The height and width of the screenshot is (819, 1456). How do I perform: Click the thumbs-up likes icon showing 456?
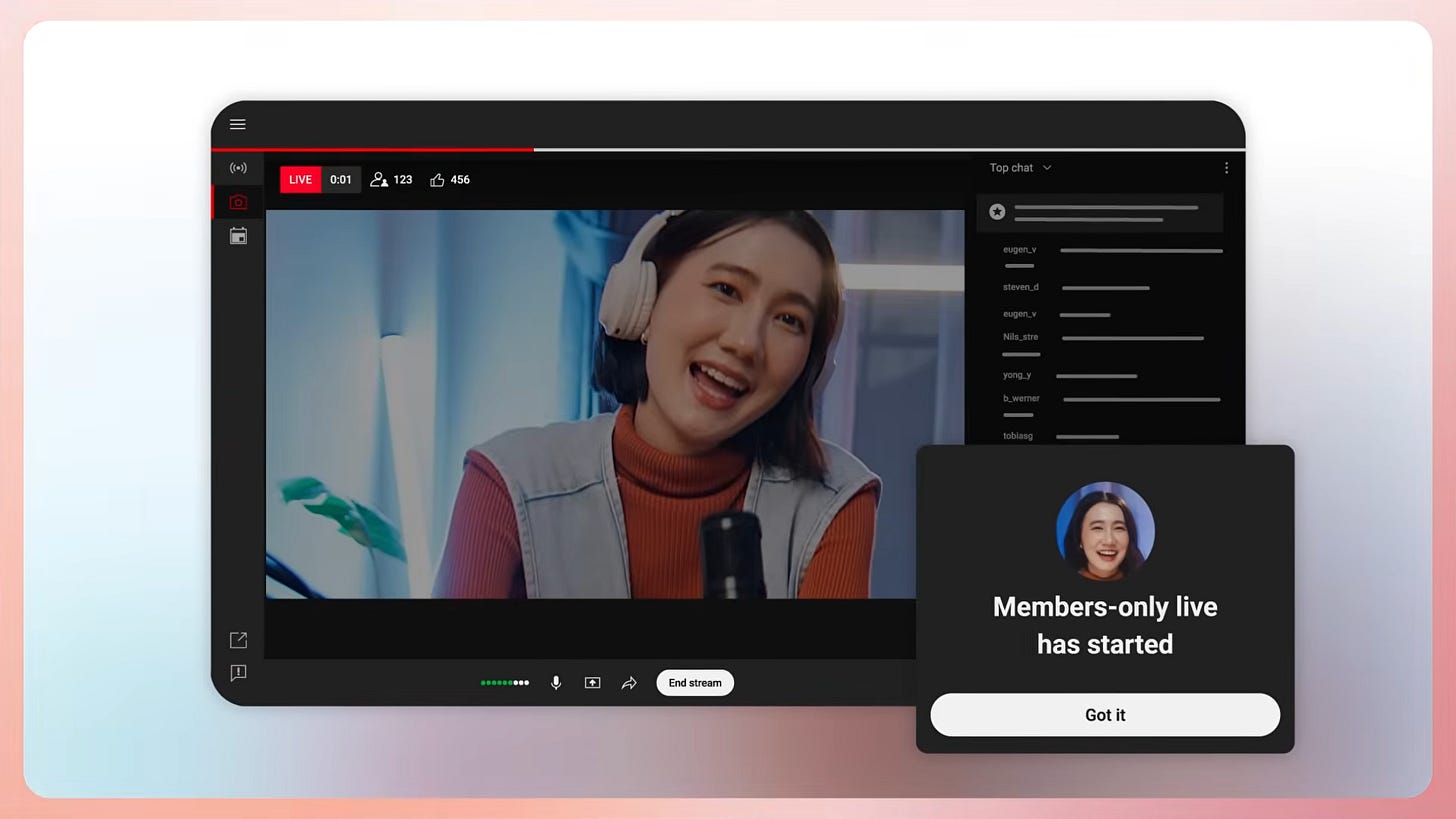437,180
